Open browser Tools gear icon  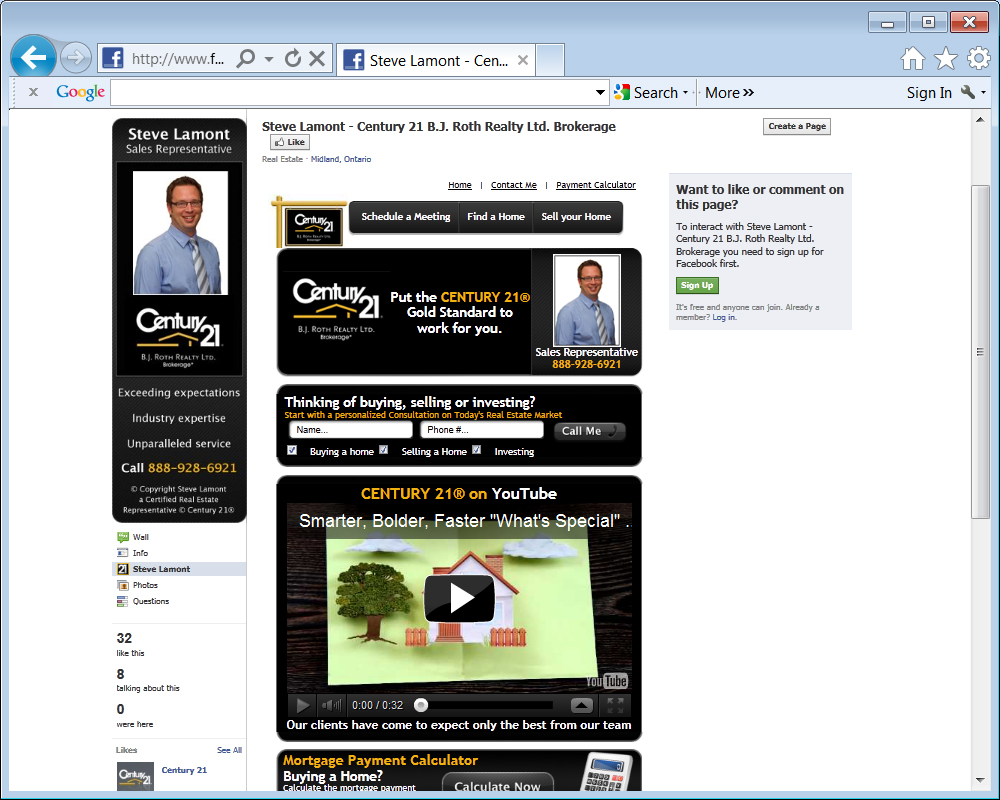[978, 59]
